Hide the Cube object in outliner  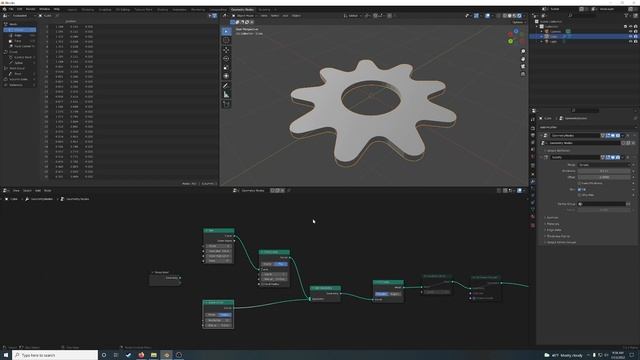630,36
